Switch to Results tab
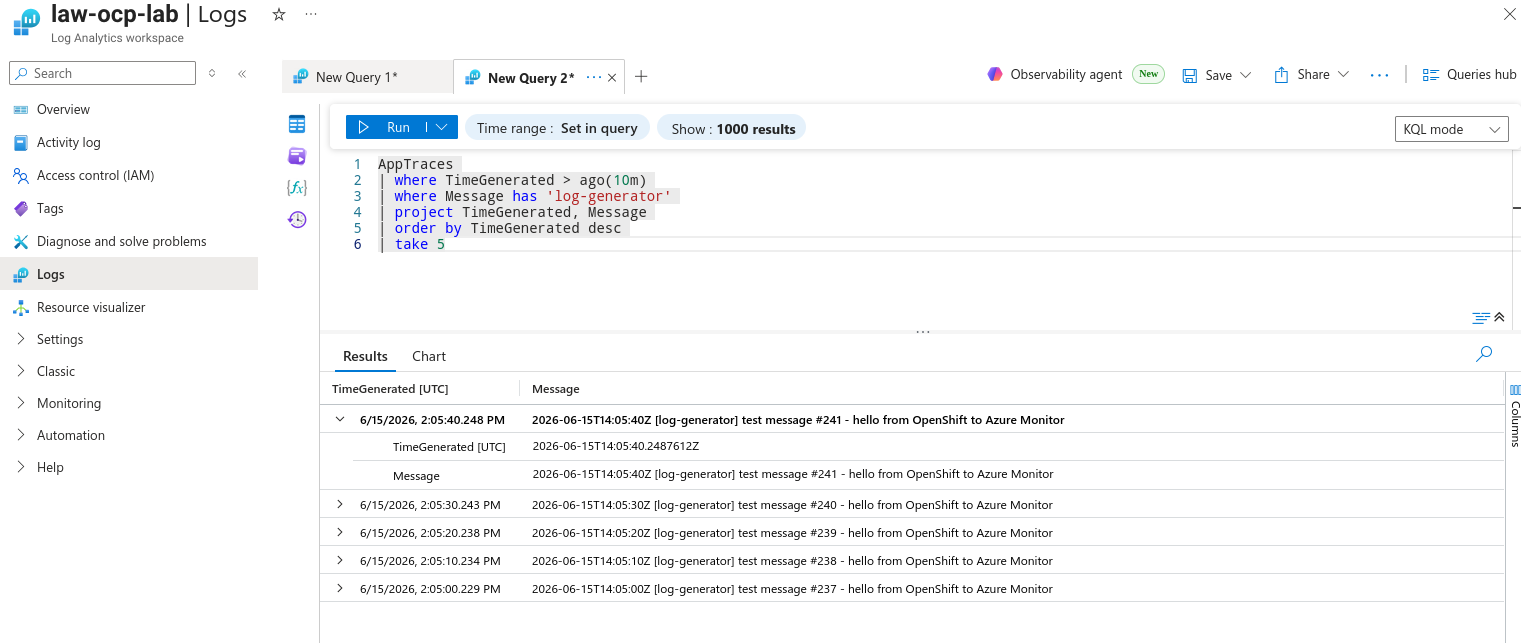 click(x=365, y=356)
